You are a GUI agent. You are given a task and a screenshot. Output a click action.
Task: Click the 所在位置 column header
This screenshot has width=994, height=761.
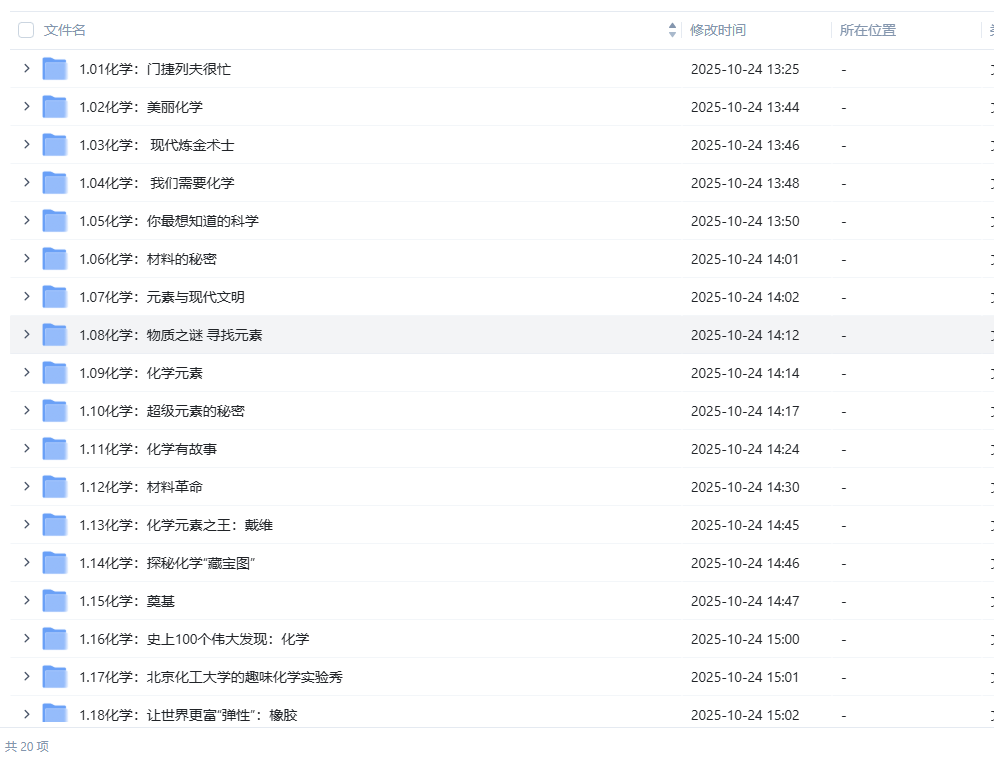click(867, 30)
